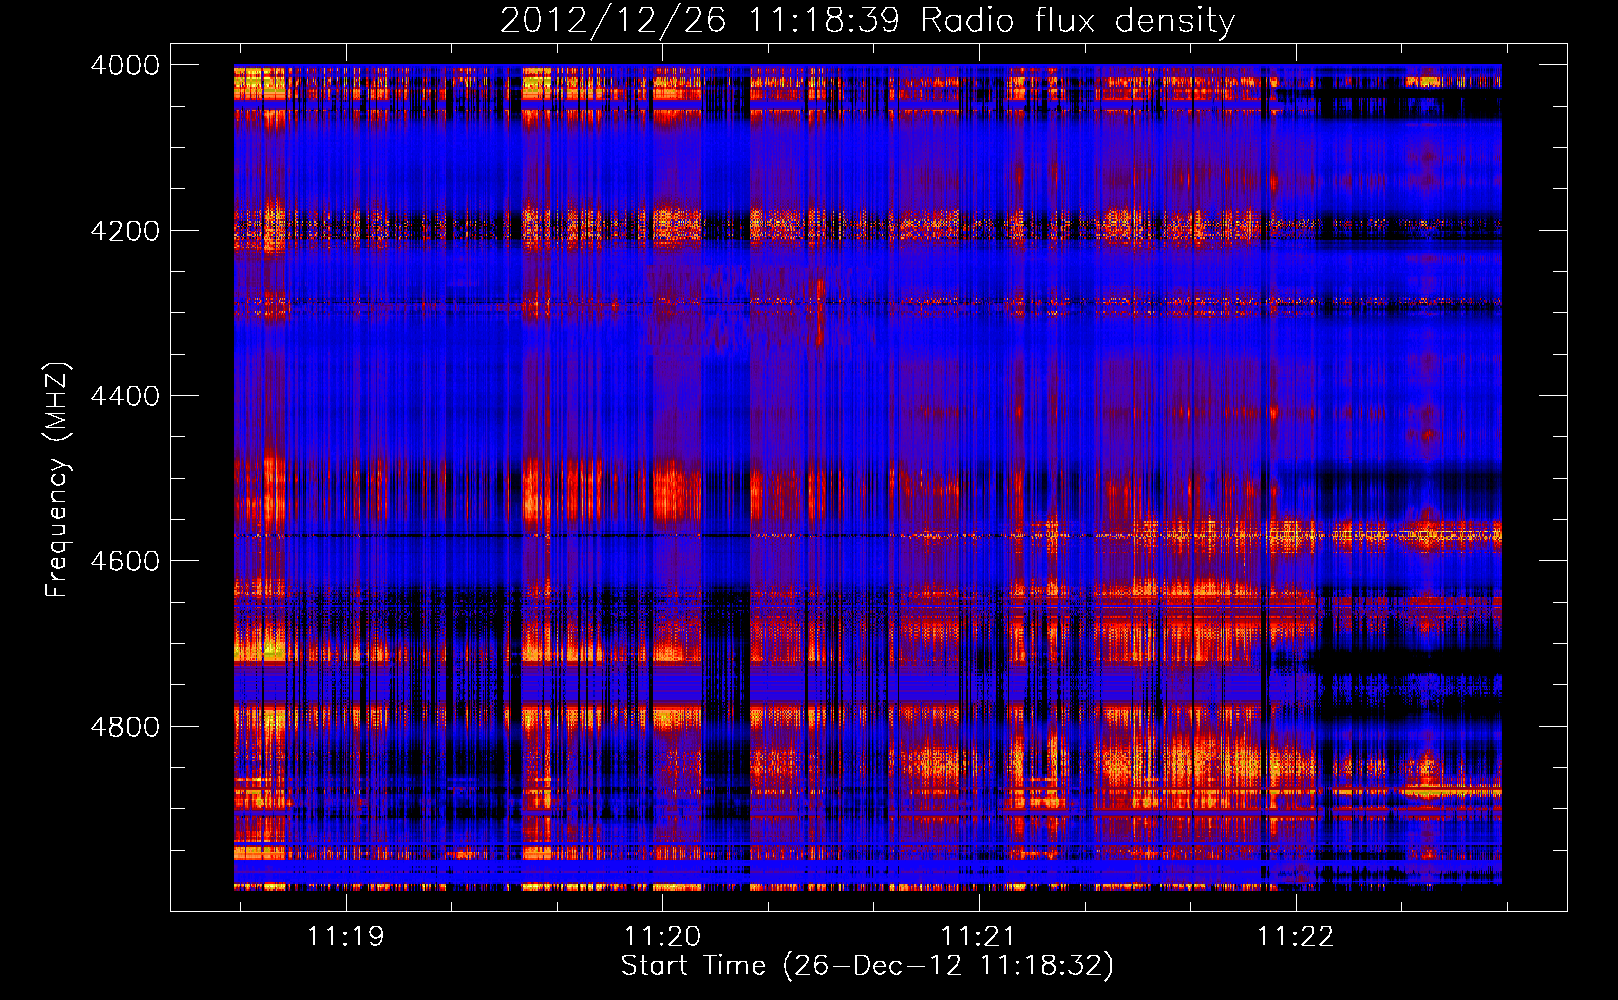Viewport: 1618px width, 1000px height.
Task: Click the 11:21 time axis label
Action: 978,937
